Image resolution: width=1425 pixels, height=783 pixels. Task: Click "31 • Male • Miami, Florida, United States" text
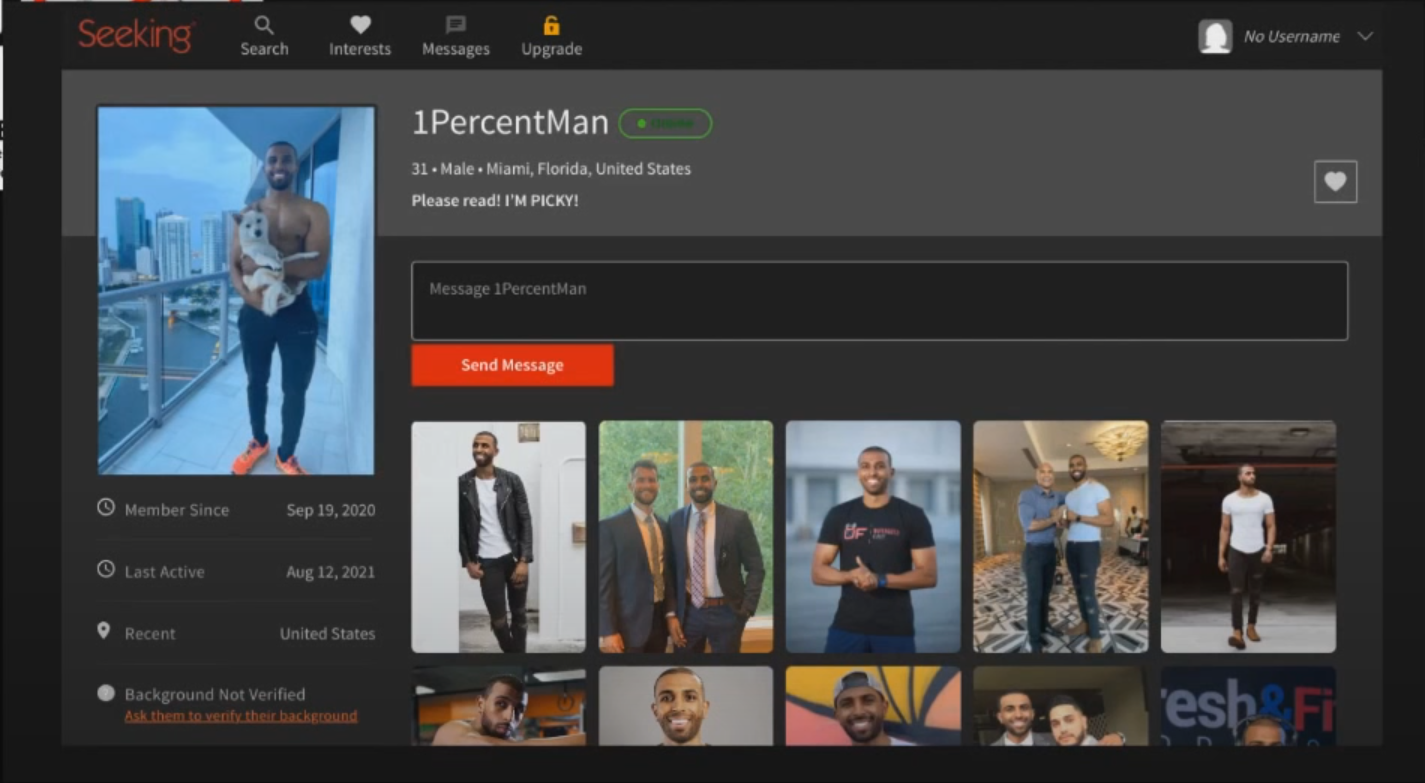[551, 169]
